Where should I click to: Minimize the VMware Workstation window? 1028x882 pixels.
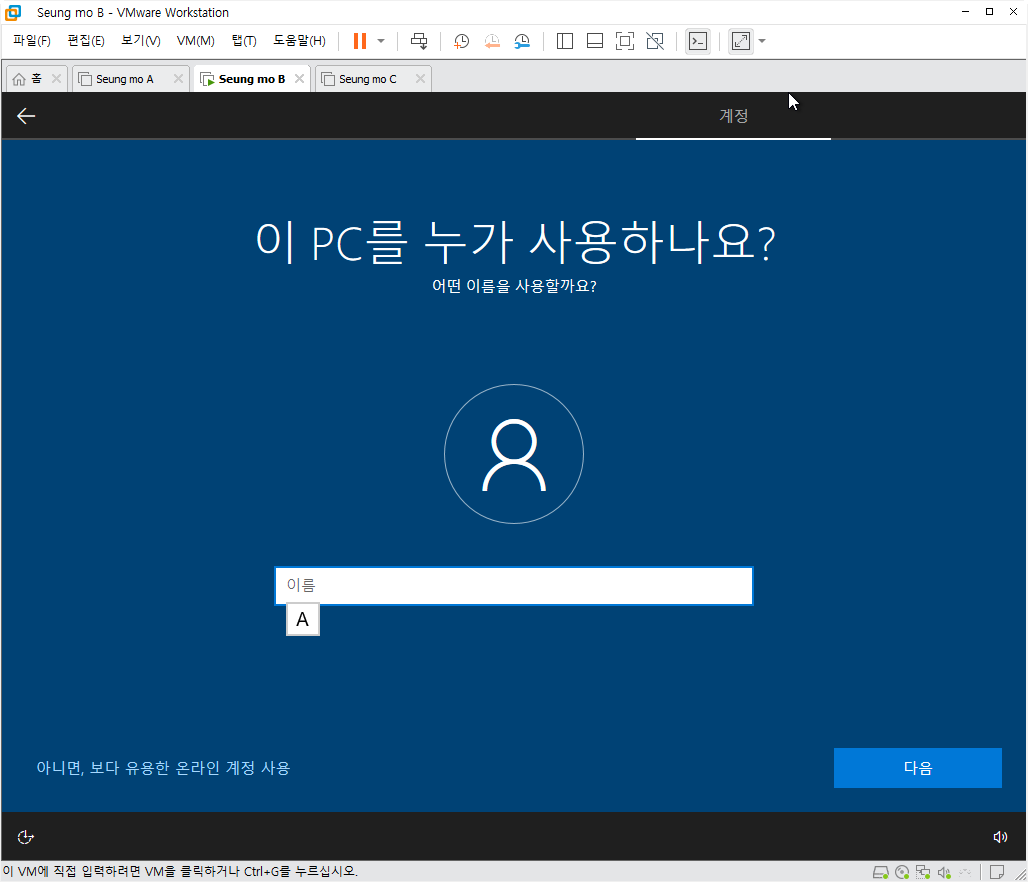pyautogui.click(x=966, y=12)
